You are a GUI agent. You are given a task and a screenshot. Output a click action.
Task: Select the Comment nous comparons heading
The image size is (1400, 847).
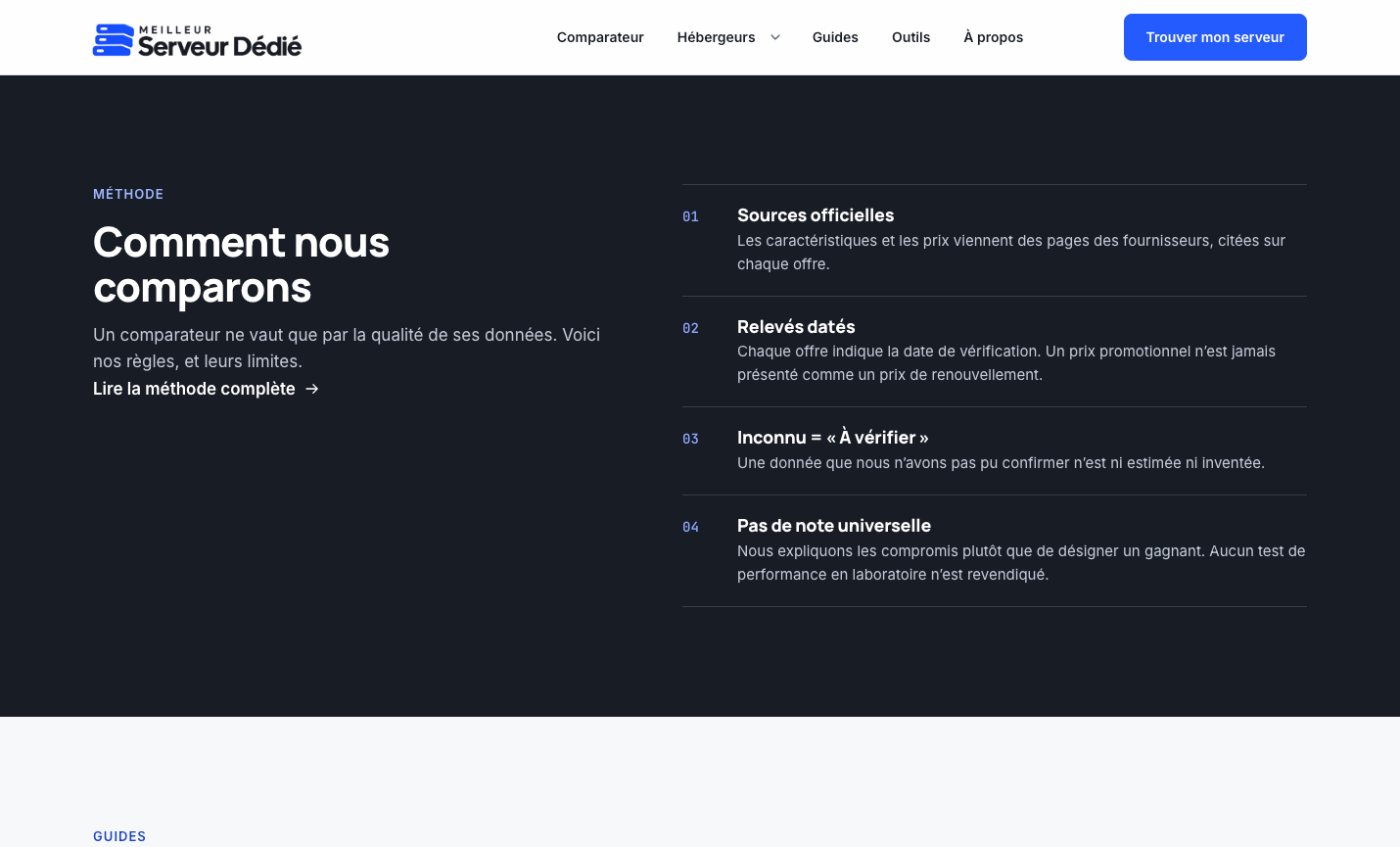click(241, 265)
